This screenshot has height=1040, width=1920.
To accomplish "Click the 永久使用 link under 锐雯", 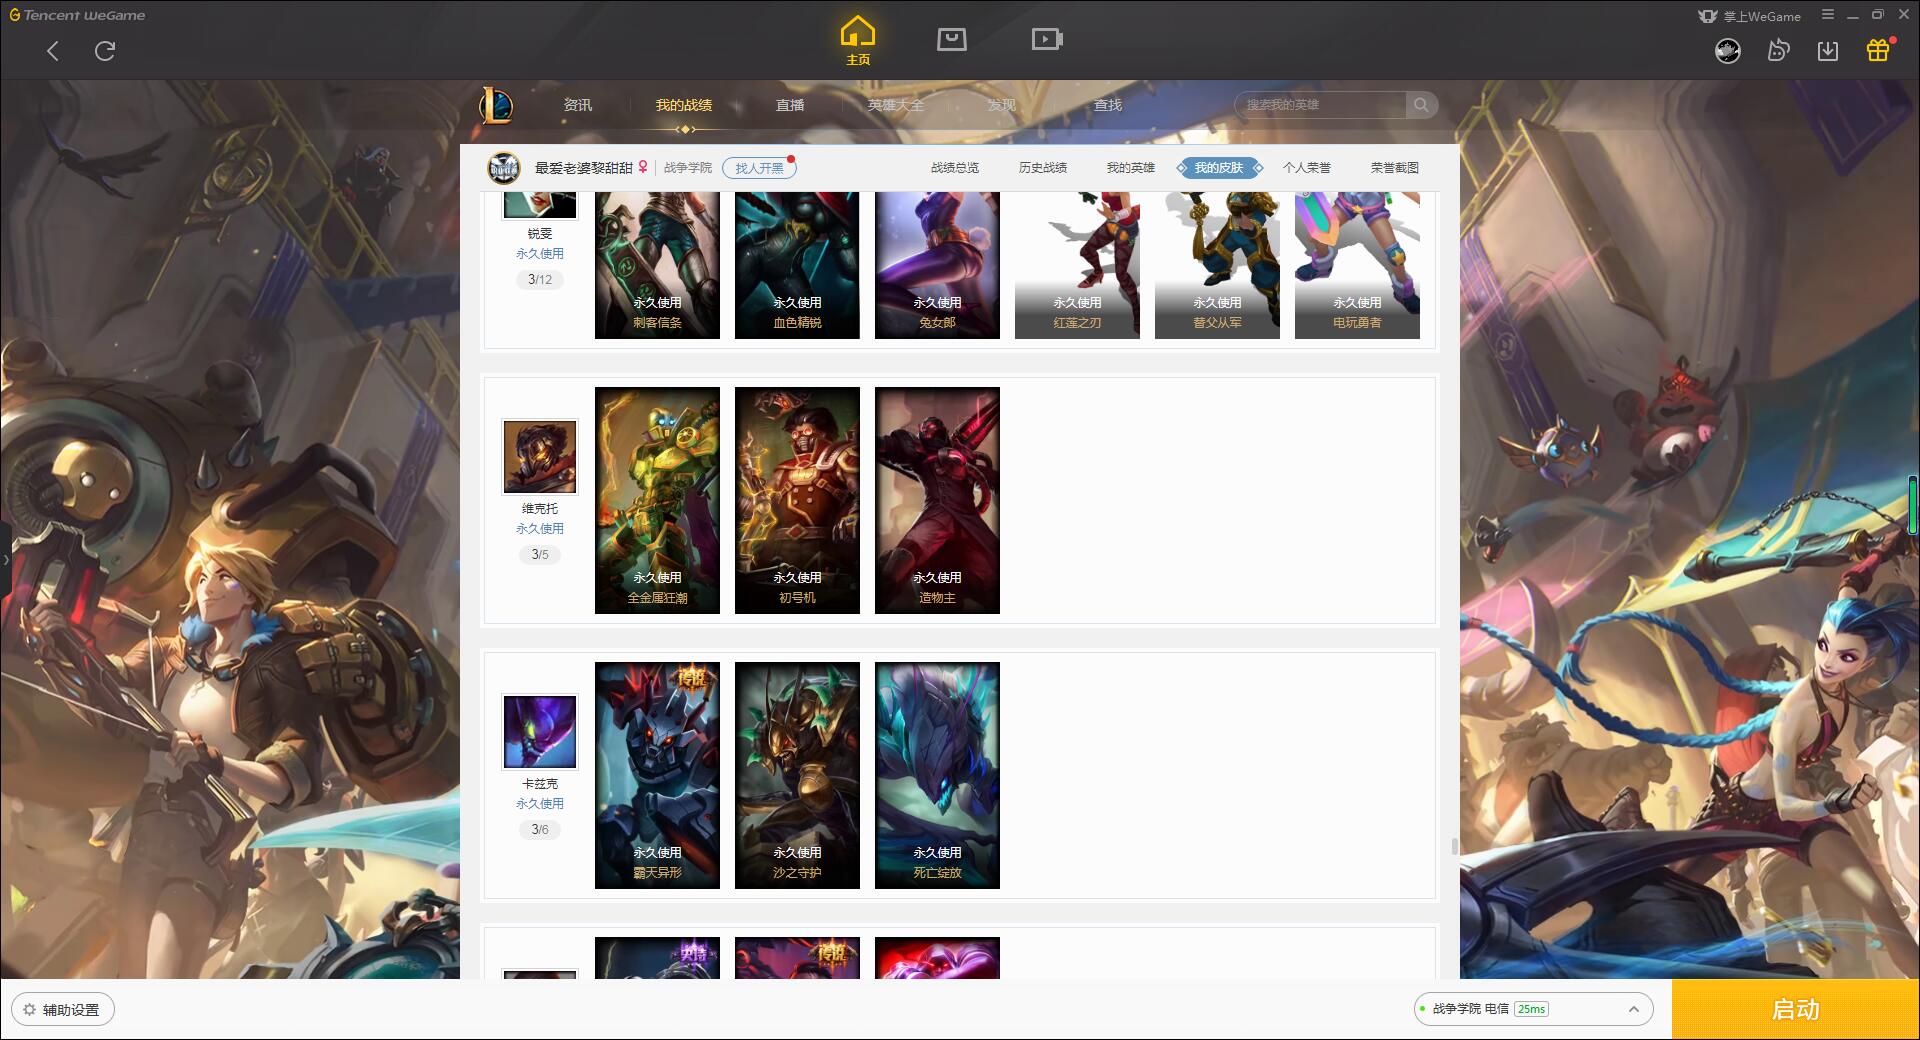I will (x=540, y=254).
